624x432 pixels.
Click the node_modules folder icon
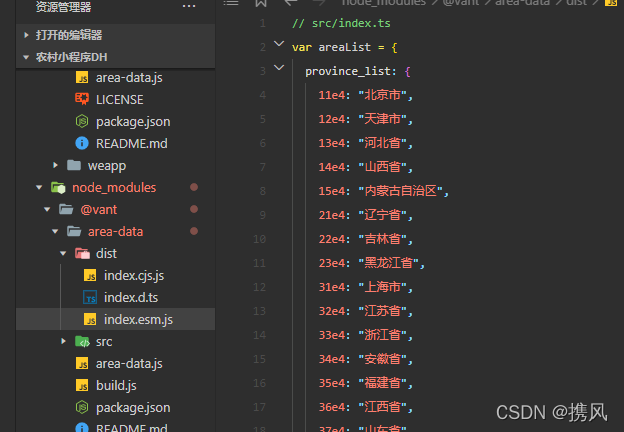tap(58, 187)
